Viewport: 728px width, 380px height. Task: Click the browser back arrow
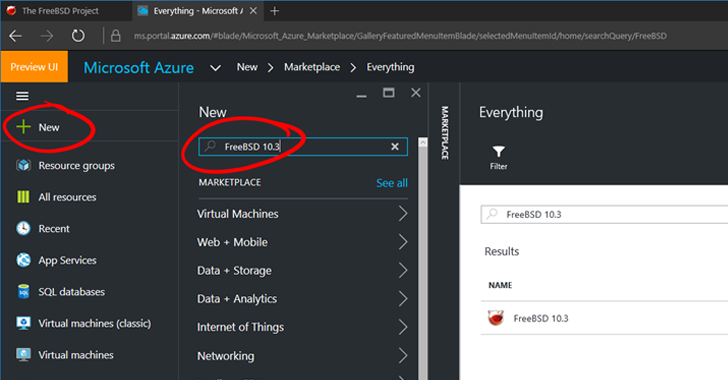(x=15, y=36)
